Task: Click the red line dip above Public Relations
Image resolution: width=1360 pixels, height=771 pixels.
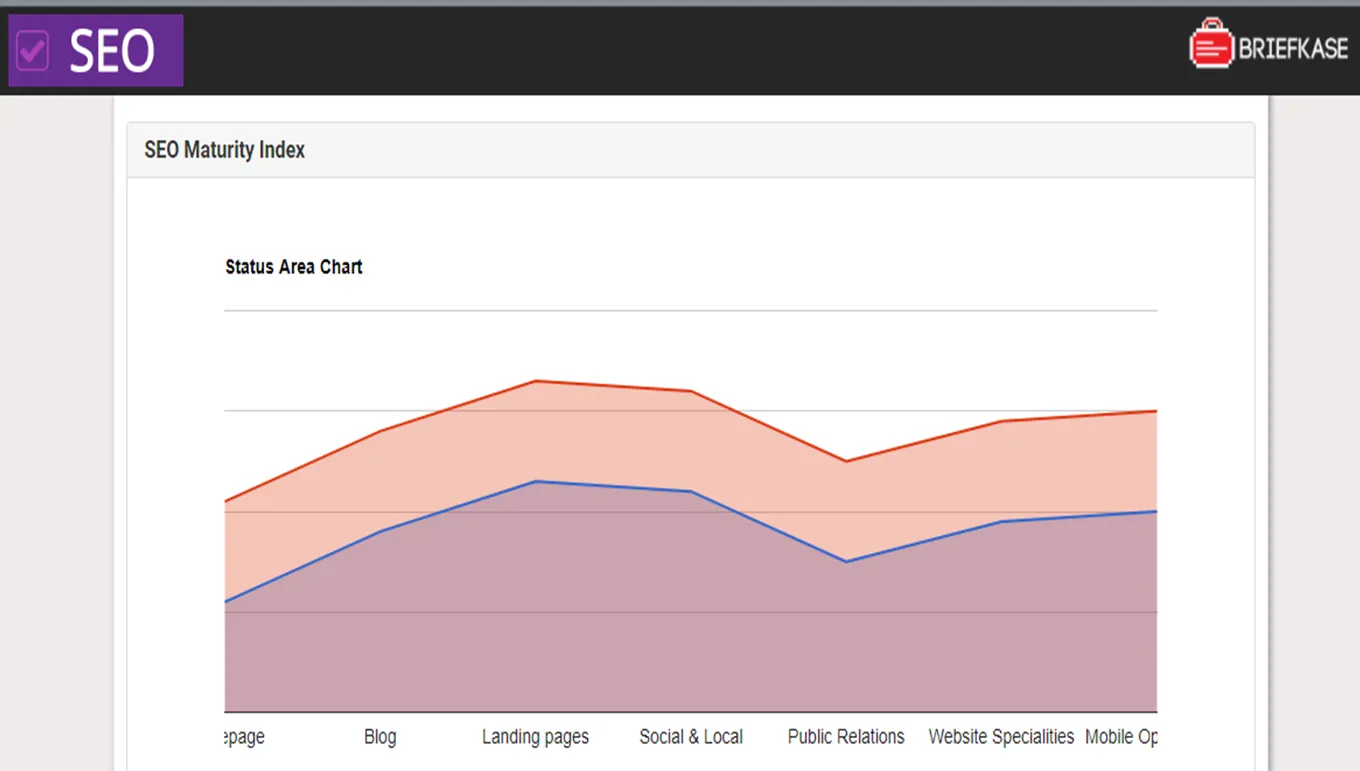Action: coord(846,461)
